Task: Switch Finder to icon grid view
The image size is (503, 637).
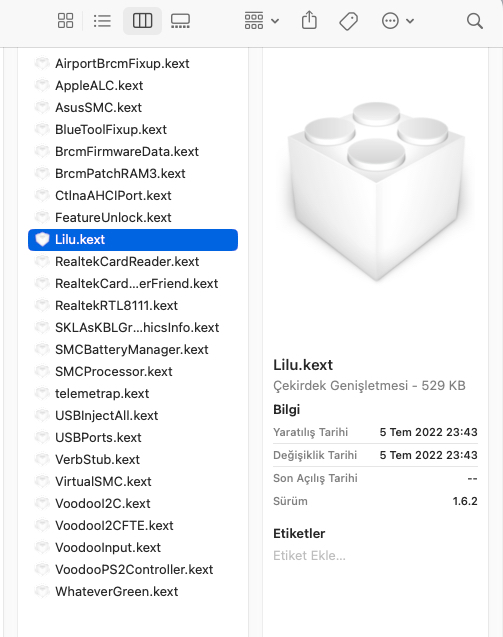Action: (x=65, y=21)
